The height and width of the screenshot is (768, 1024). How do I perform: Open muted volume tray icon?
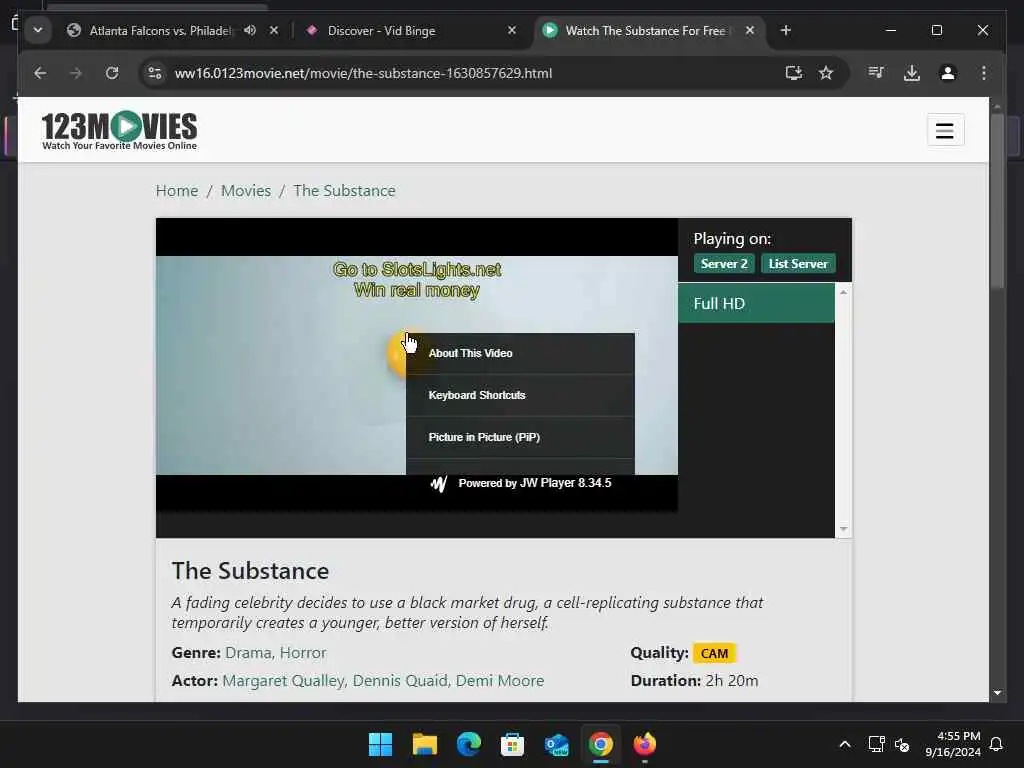click(902, 744)
